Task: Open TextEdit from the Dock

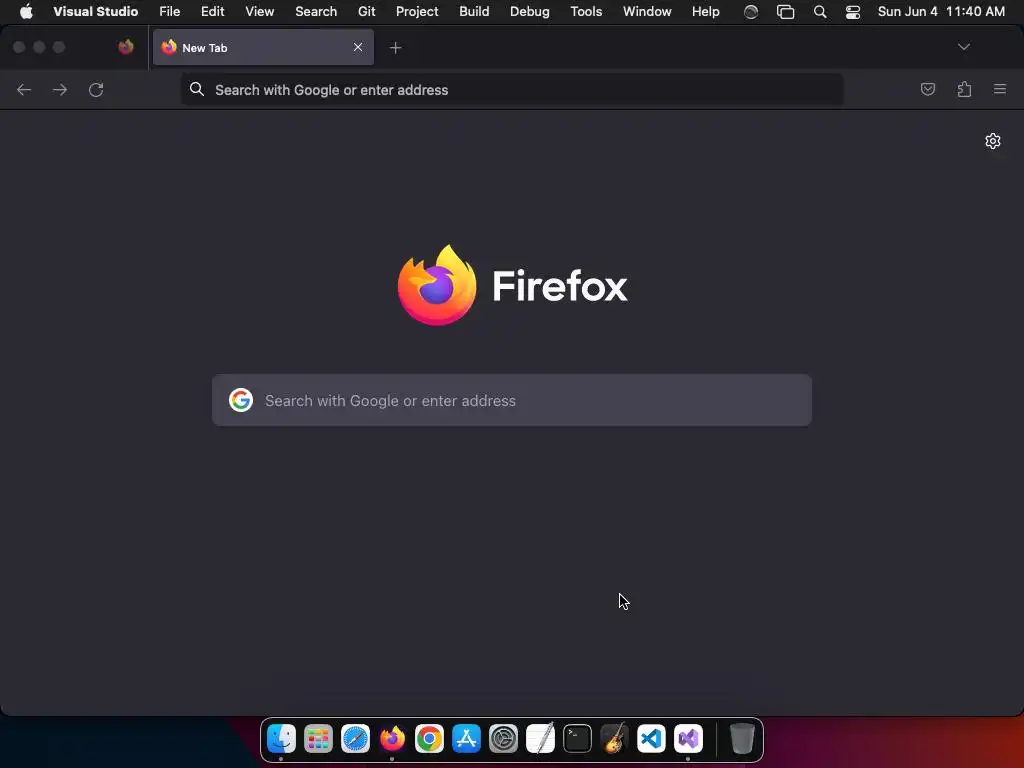Action: pyautogui.click(x=540, y=739)
